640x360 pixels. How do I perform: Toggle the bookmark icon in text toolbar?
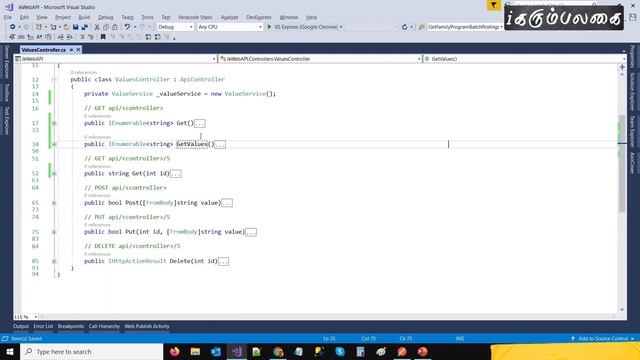click(103, 37)
